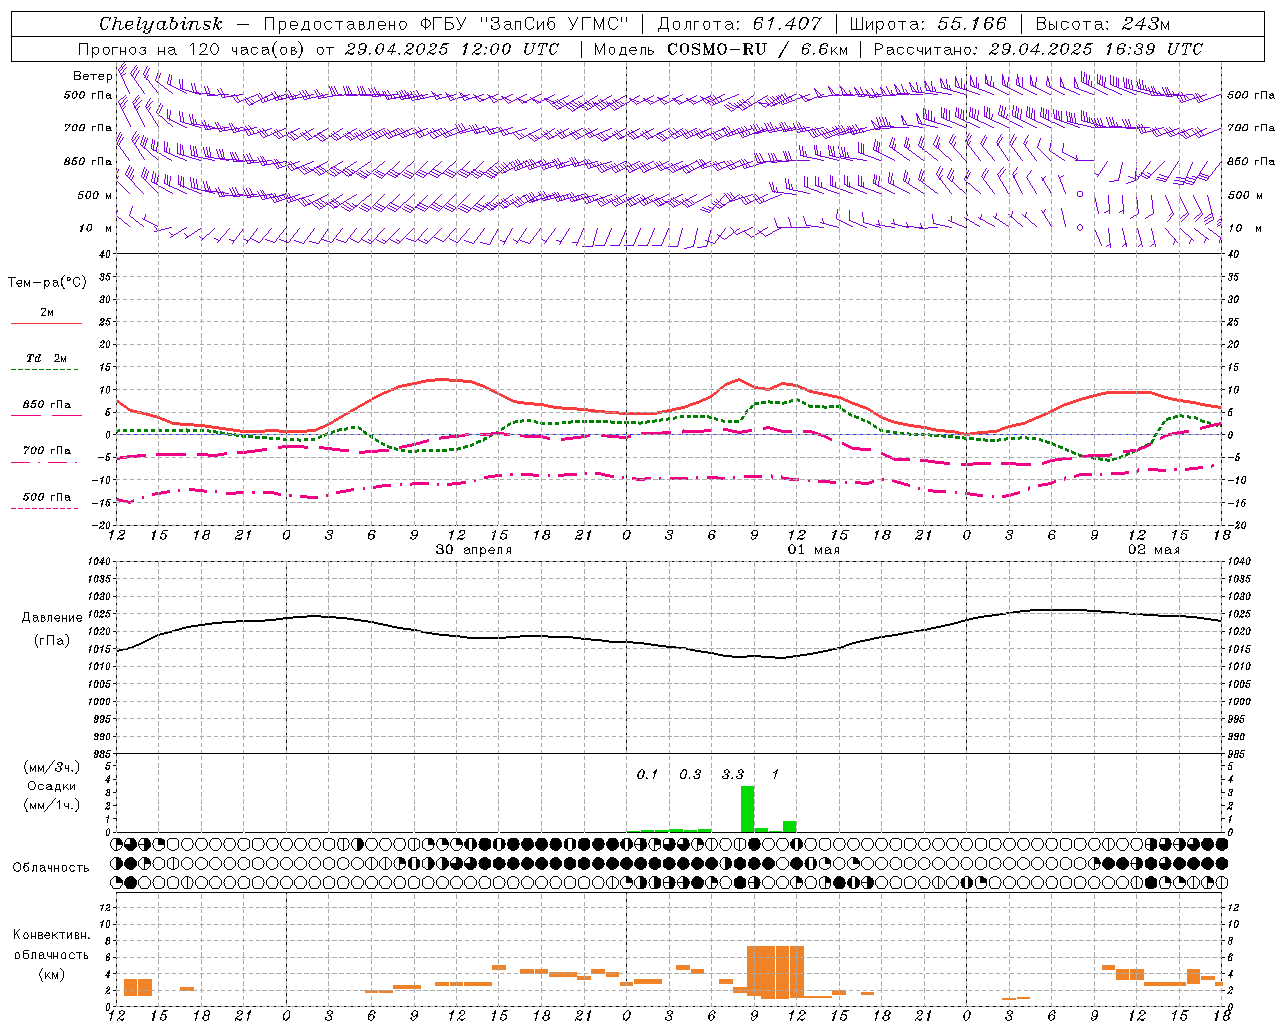Click the Chelyabinsk station title
The height and width of the screenshot is (1024, 1280).
161,24
